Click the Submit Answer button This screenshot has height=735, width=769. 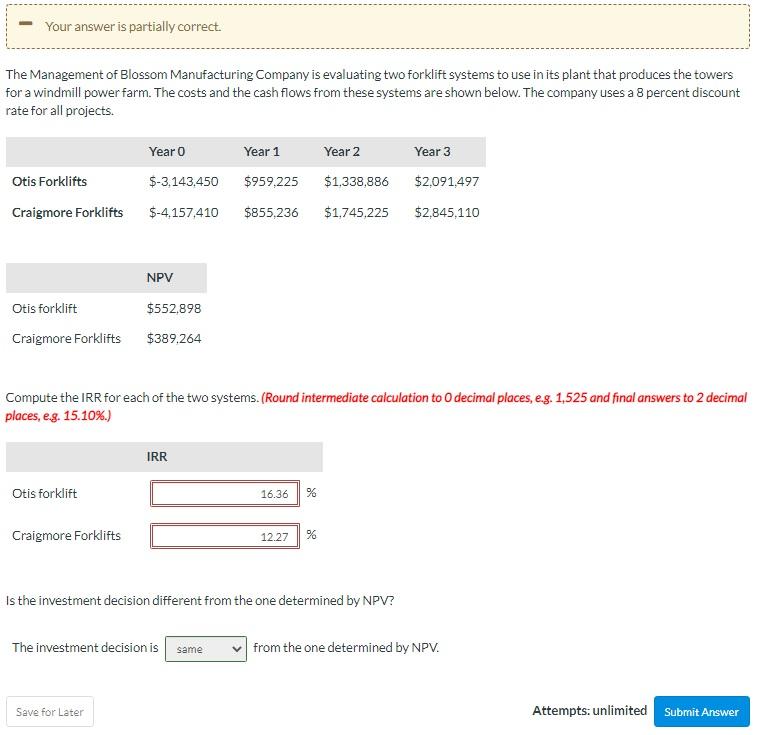pos(701,711)
